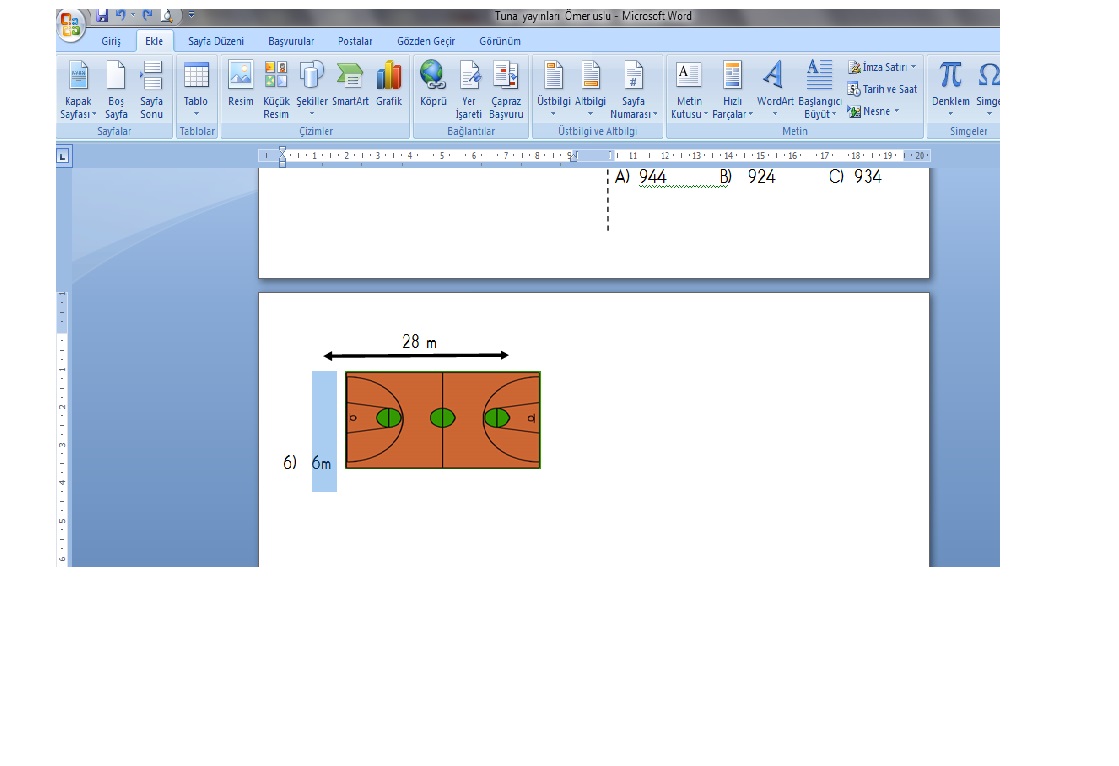Click Tarih ve Saat button
Image resolution: width=1119 pixels, height=766 pixels.
(882, 89)
